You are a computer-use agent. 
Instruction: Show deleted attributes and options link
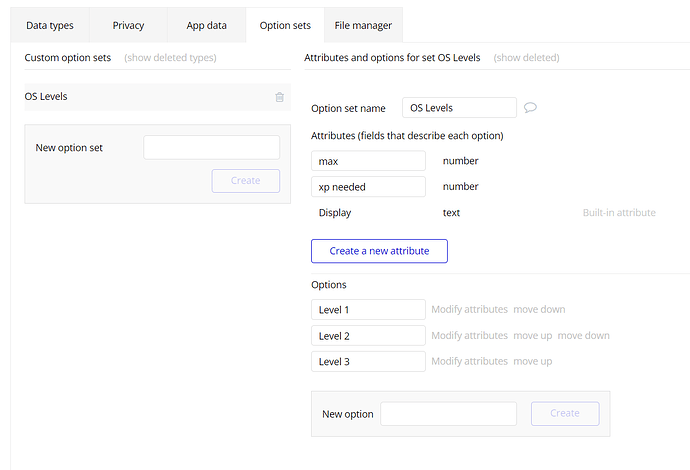tap(526, 58)
